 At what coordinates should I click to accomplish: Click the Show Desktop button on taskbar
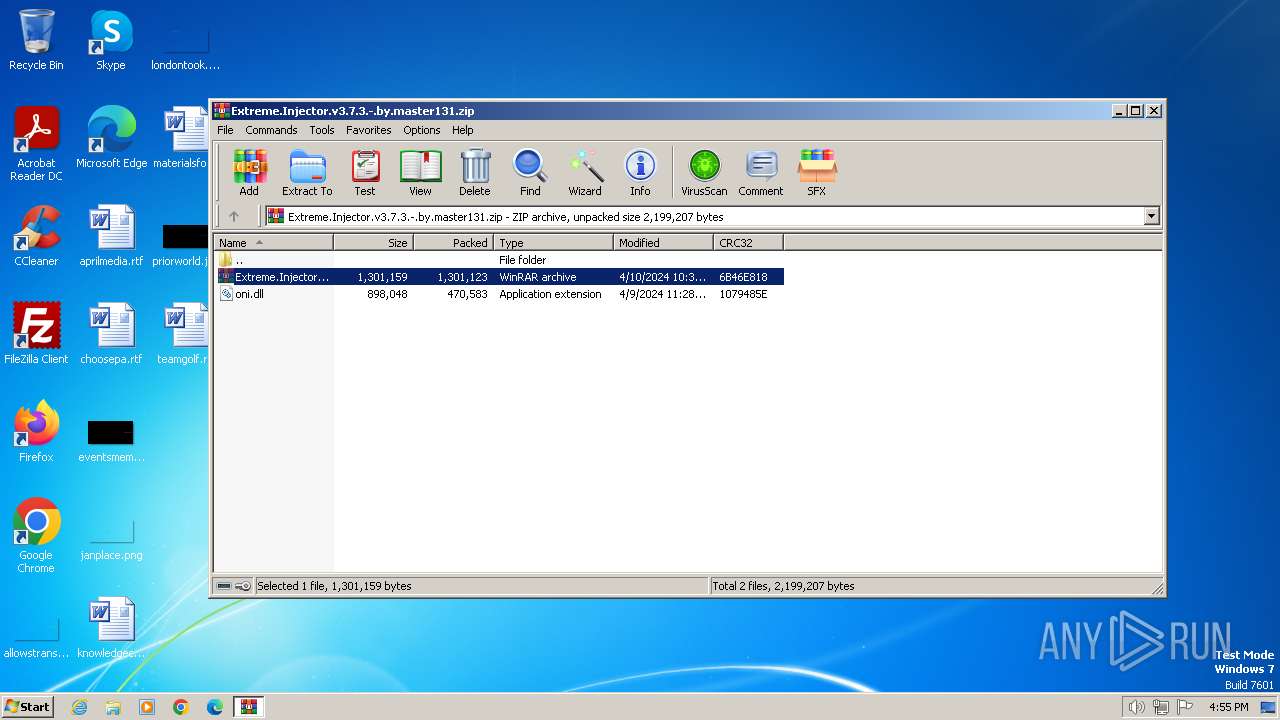coord(1270,707)
